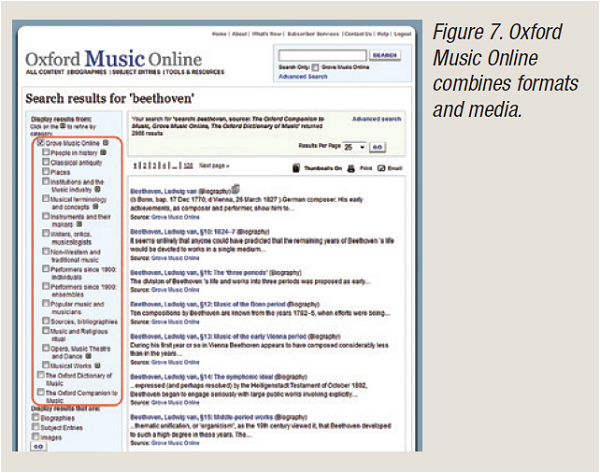Open Advanced search link in results summary
Screen dimensions: 600x473
point(377,119)
